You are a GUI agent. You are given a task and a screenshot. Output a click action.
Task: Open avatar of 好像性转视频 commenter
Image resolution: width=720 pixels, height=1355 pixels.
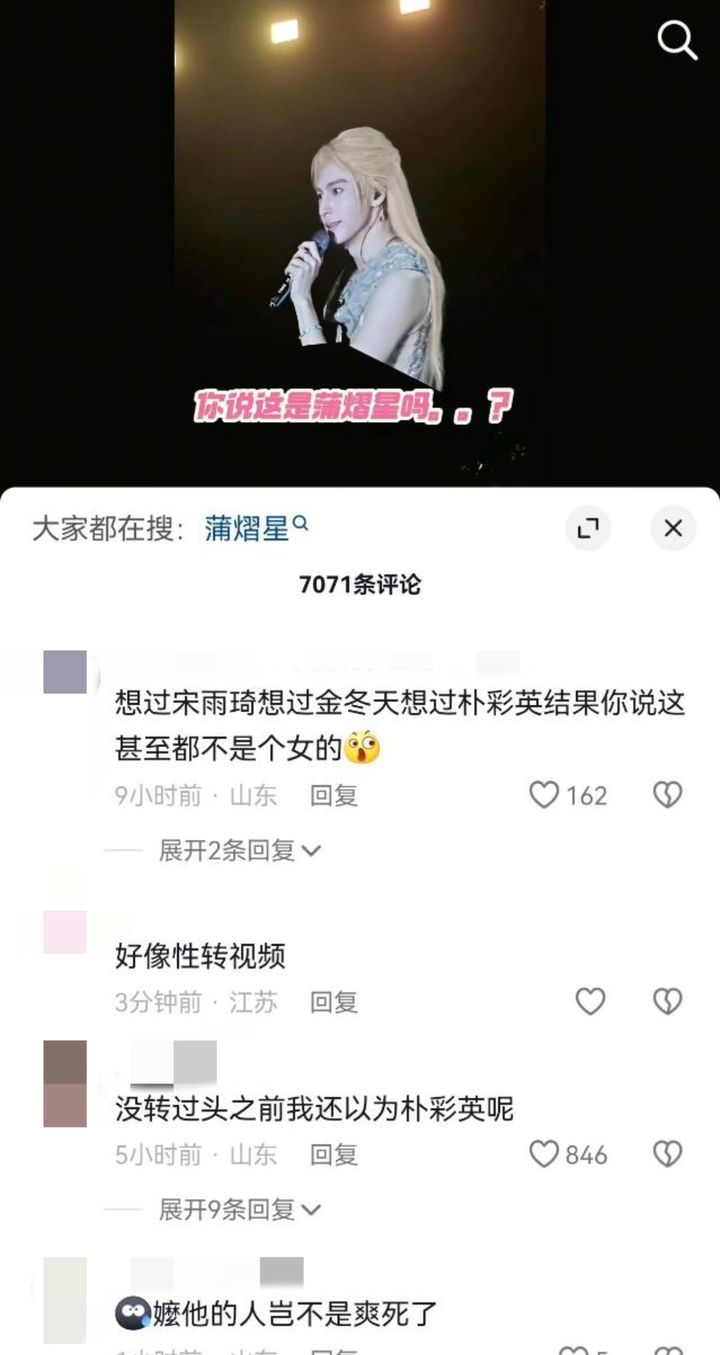[x=65, y=932]
